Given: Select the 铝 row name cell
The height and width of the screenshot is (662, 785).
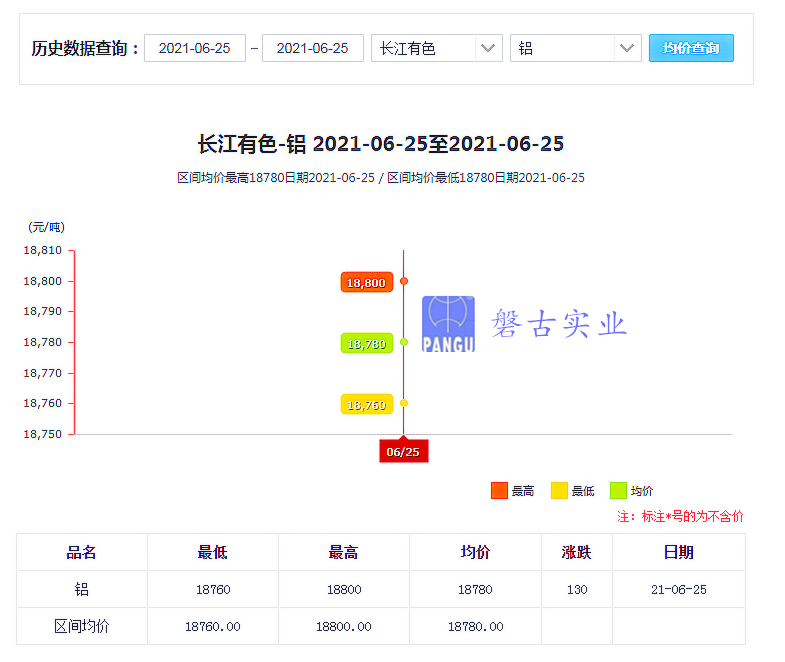Looking at the screenshot, I should 82,589.
